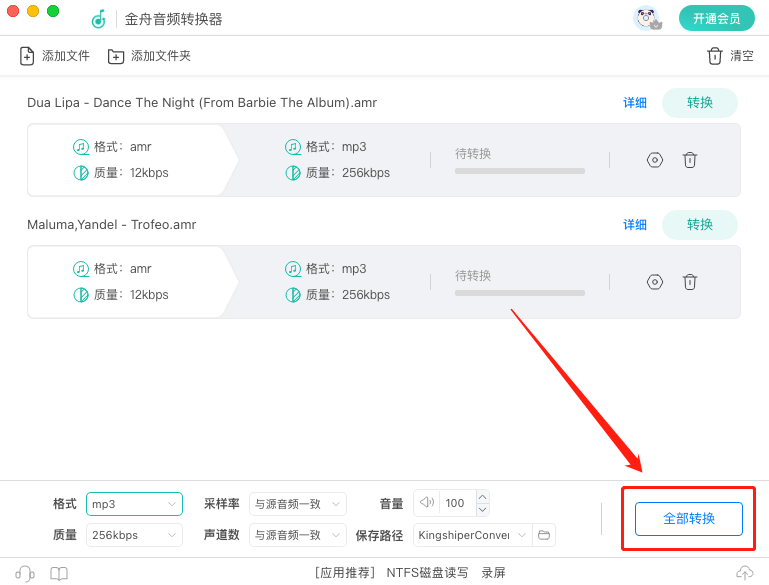The height and width of the screenshot is (585, 769).
Task: Open save path folder browse icon
Action: click(544, 534)
